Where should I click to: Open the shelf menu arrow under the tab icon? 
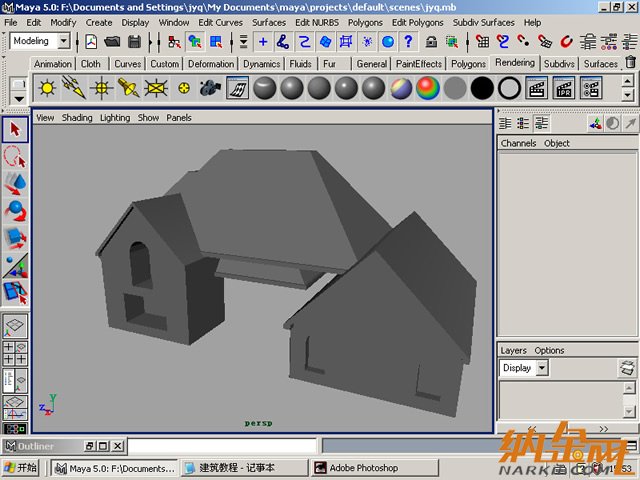click(x=19, y=98)
